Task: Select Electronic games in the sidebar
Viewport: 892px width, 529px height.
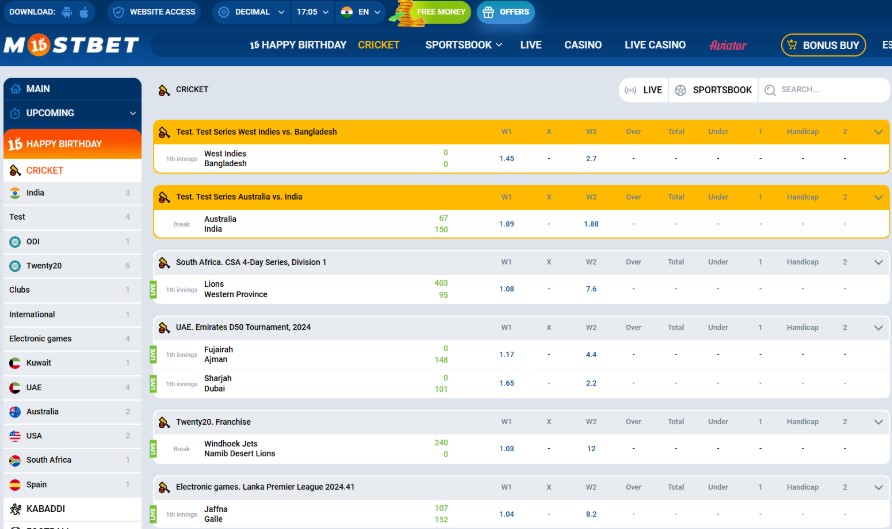Action: point(72,338)
